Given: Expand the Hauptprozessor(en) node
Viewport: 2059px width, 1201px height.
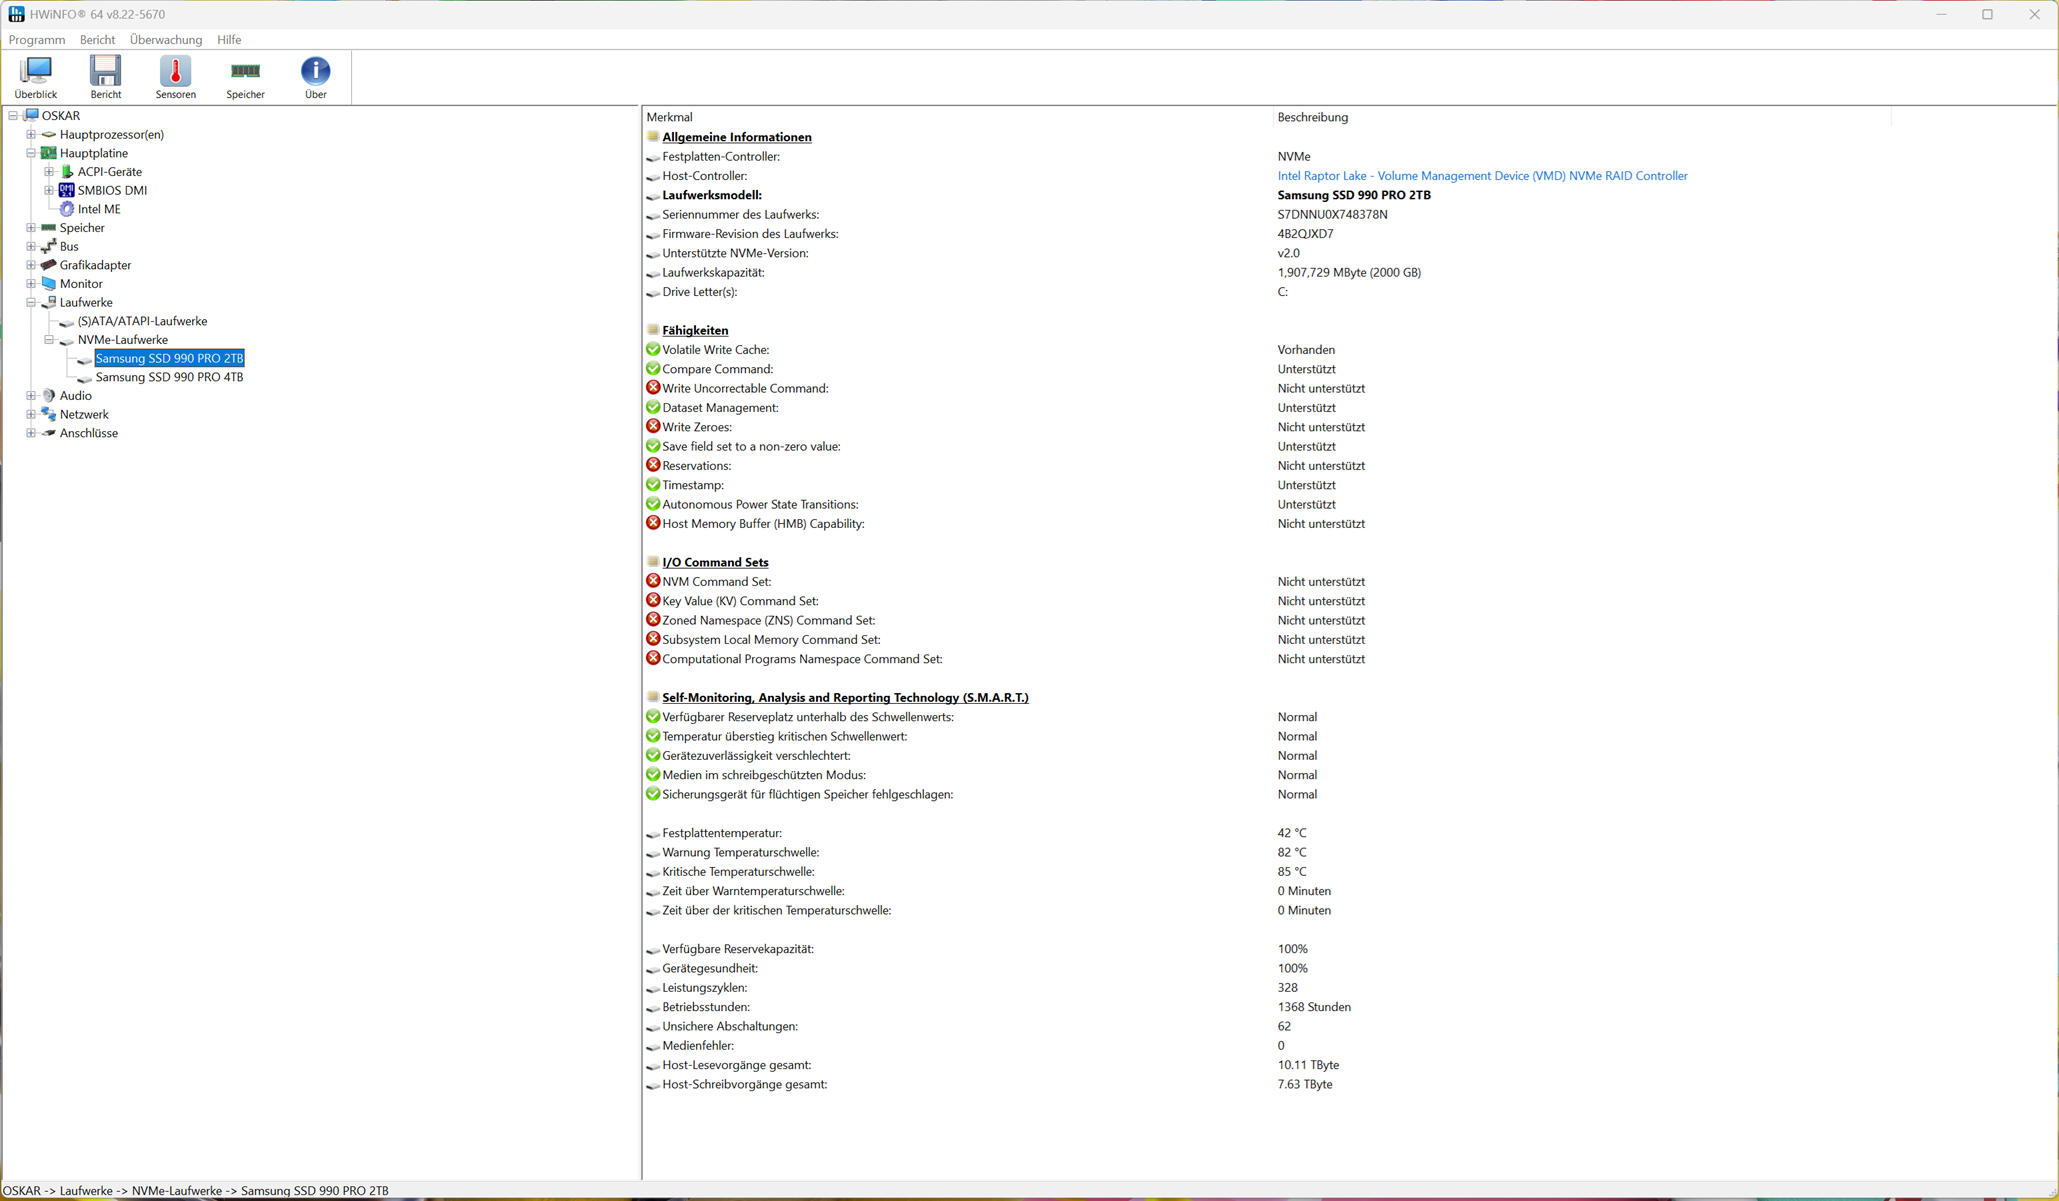Looking at the screenshot, I should 31,134.
